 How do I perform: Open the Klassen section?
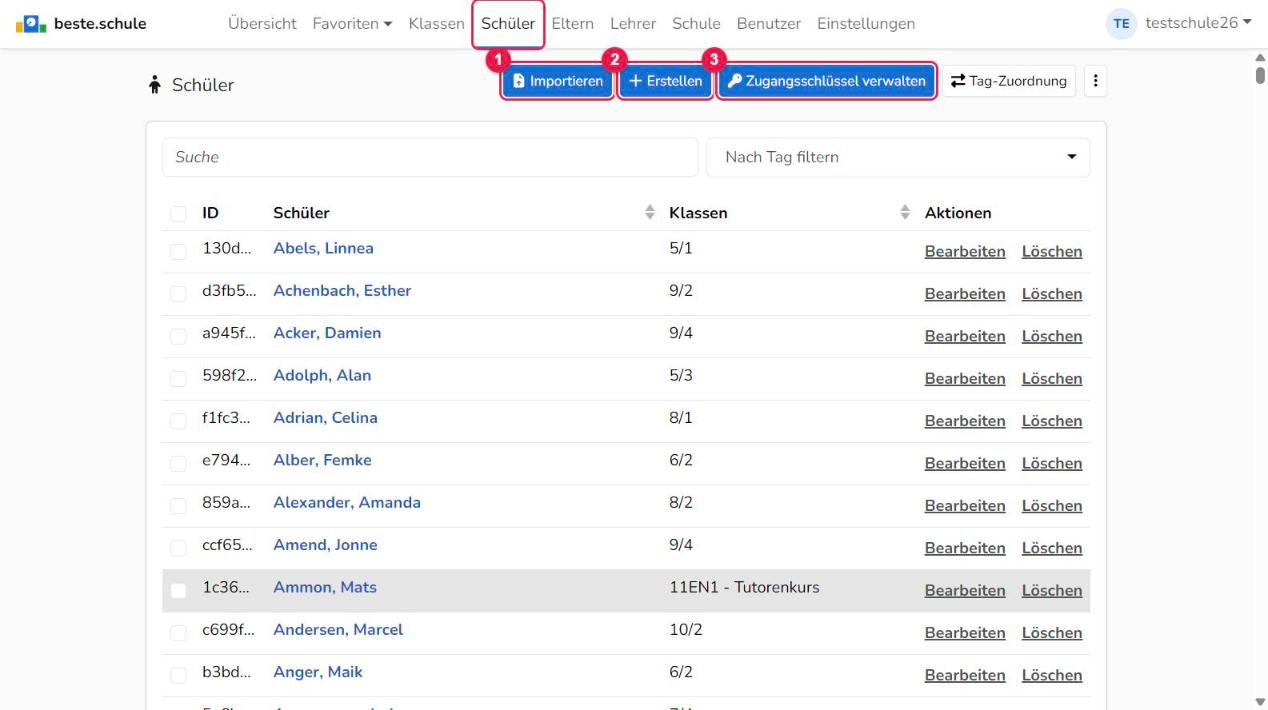tap(437, 23)
